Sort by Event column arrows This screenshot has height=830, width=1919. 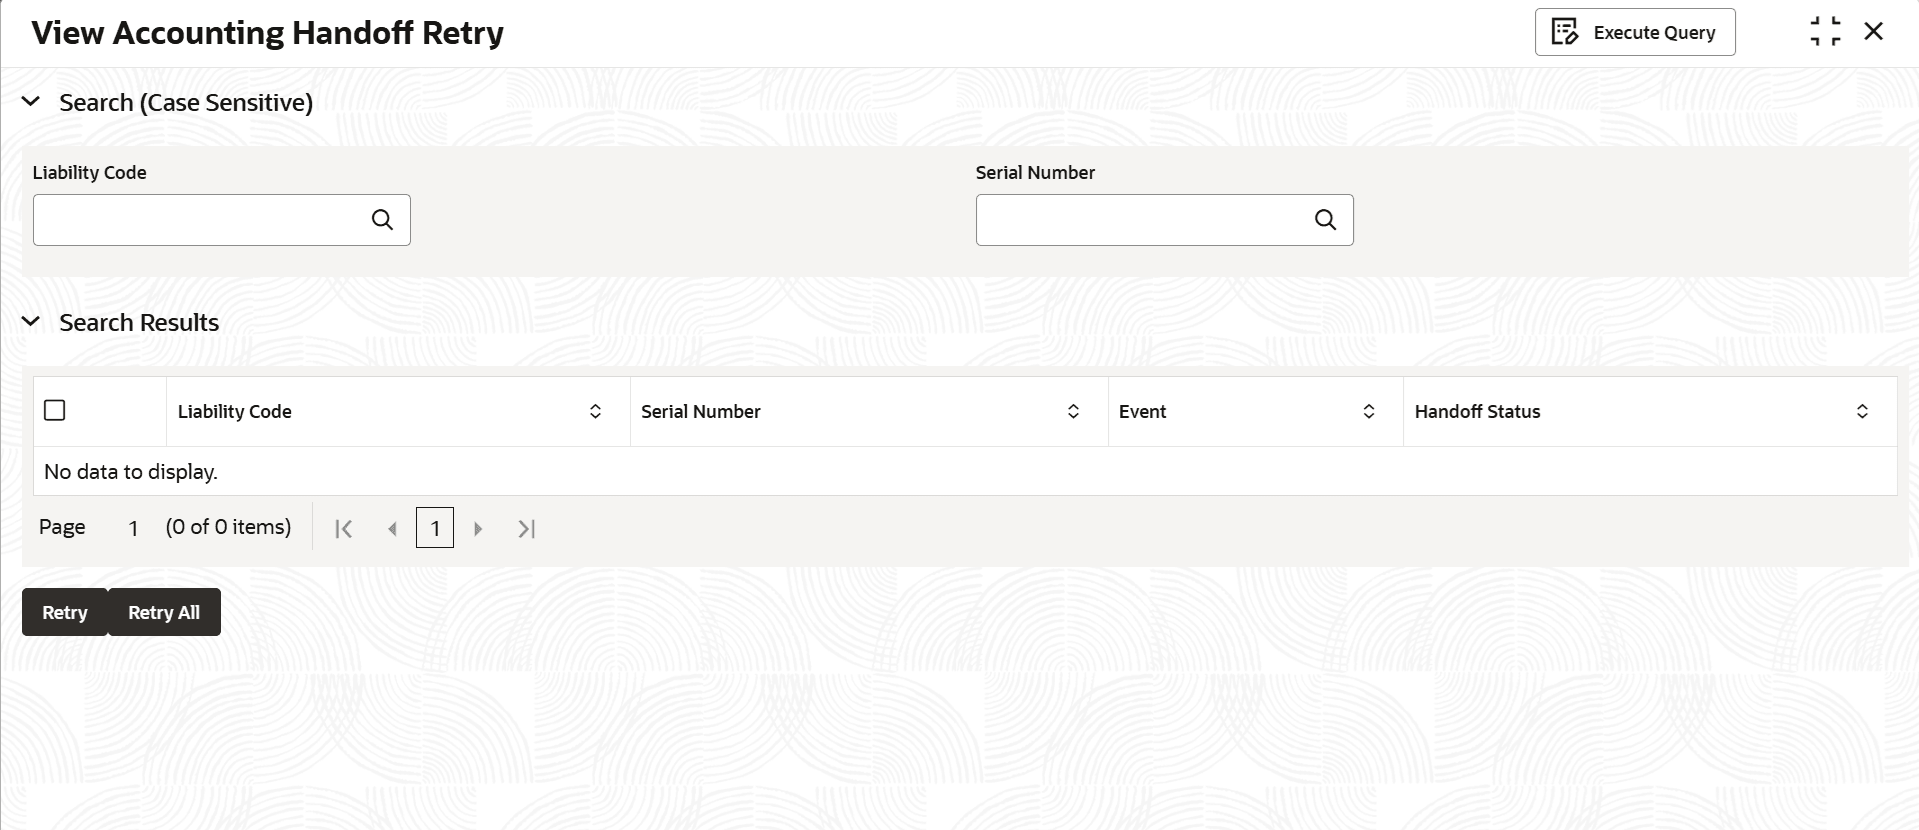[x=1369, y=411]
